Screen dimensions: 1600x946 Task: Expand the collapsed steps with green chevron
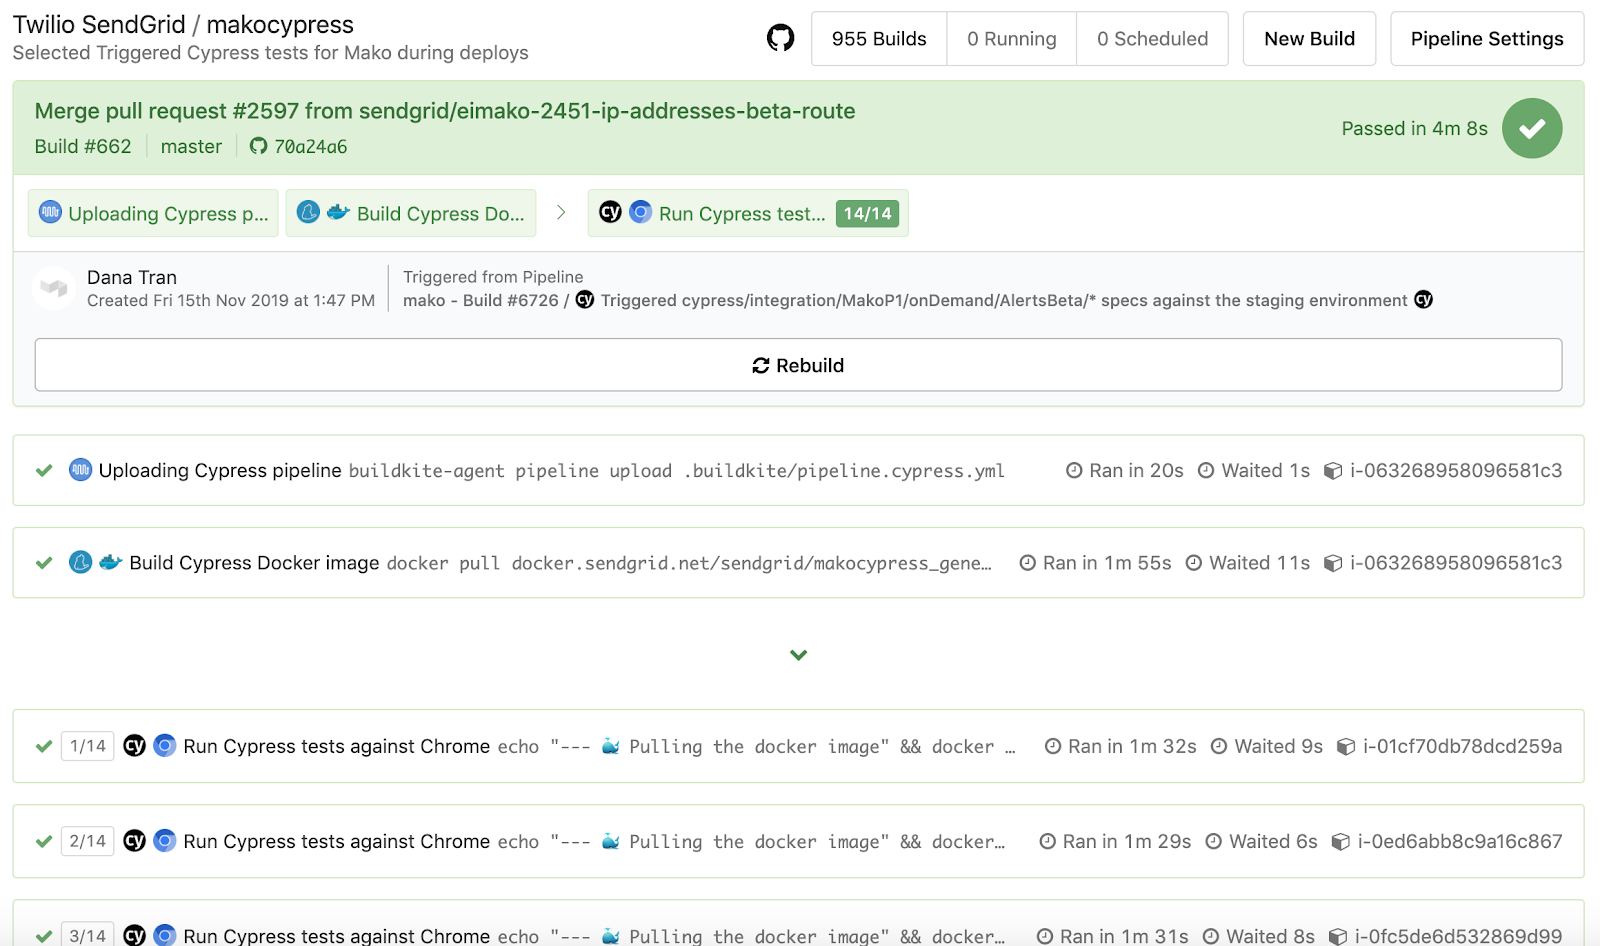click(x=798, y=655)
